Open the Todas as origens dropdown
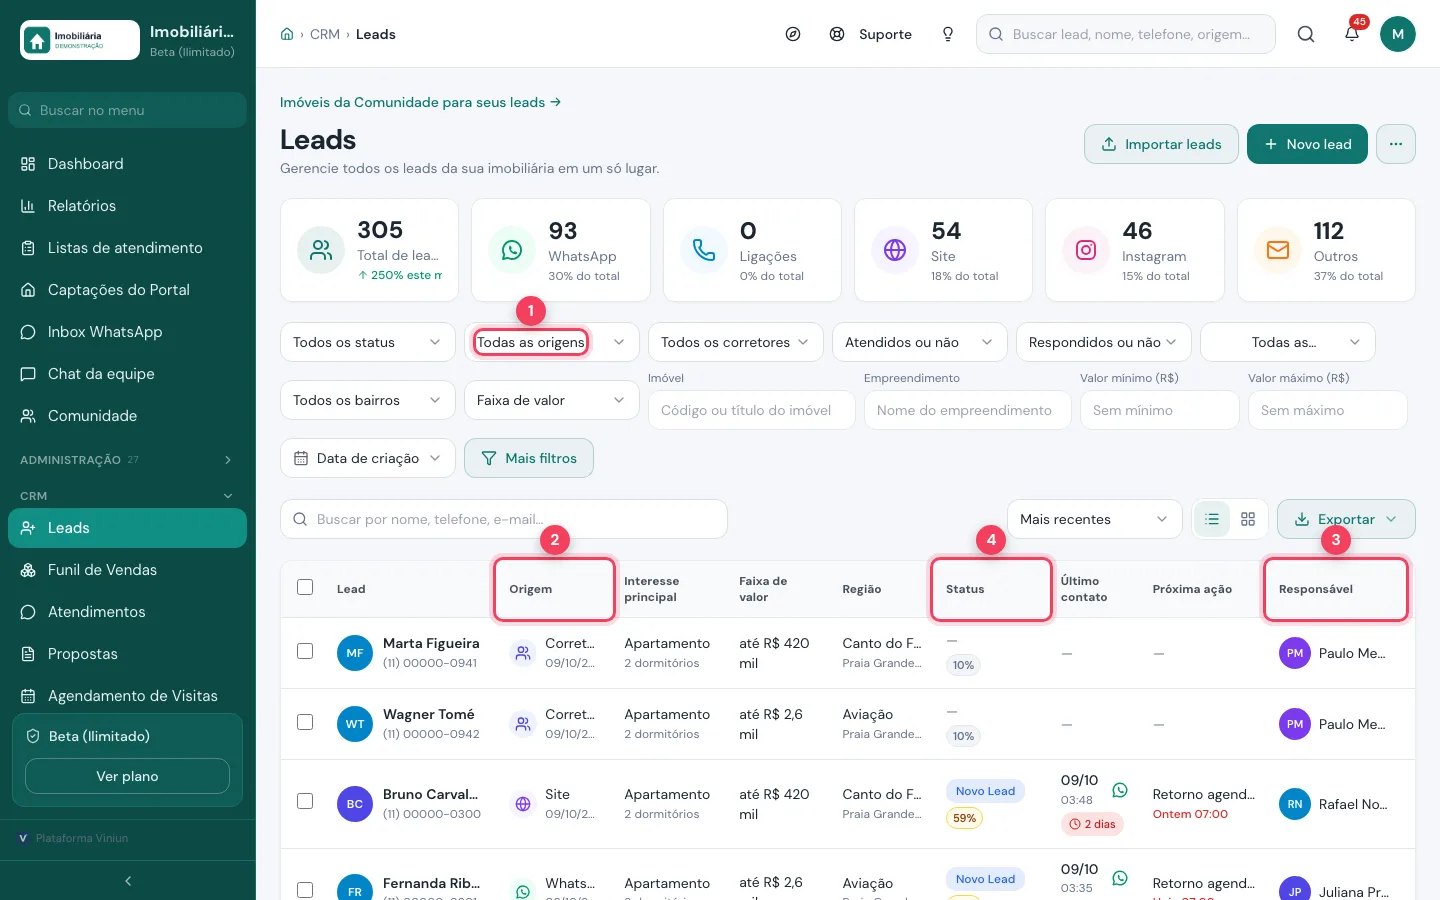The height and width of the screenshot is (900, 1440). click(x=552, y=342)
